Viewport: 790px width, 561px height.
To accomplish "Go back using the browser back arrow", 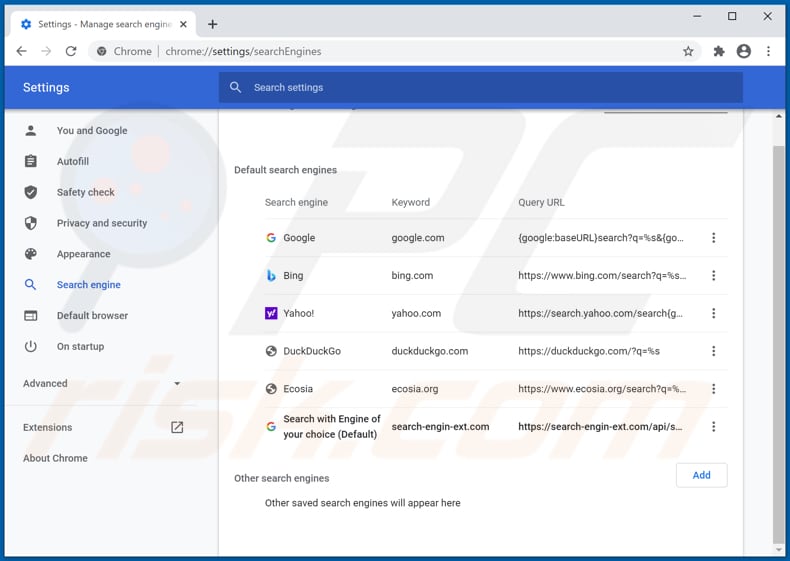I will pyautogui.click(x=22, y=51).
